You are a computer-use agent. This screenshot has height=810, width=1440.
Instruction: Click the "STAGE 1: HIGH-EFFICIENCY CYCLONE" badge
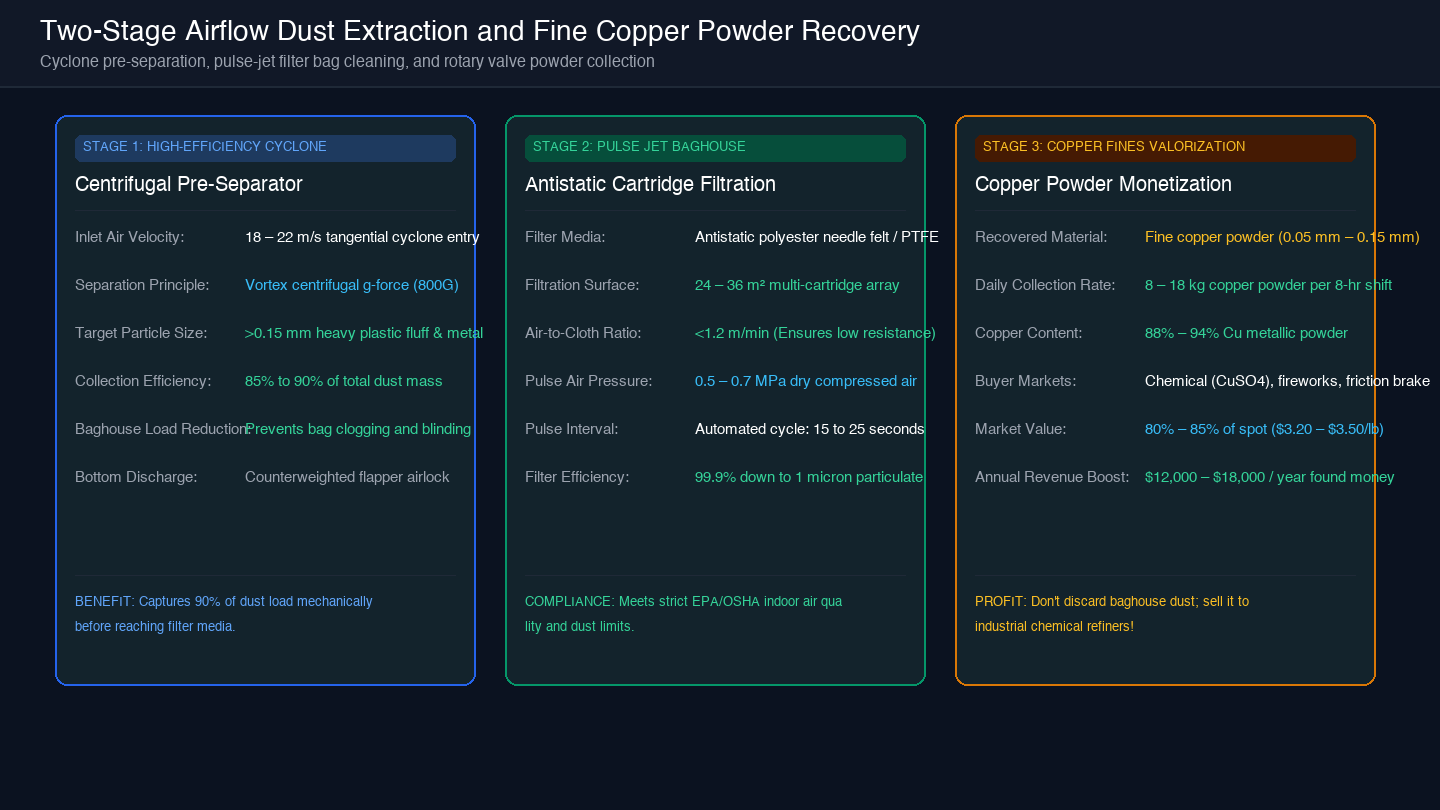265,147
